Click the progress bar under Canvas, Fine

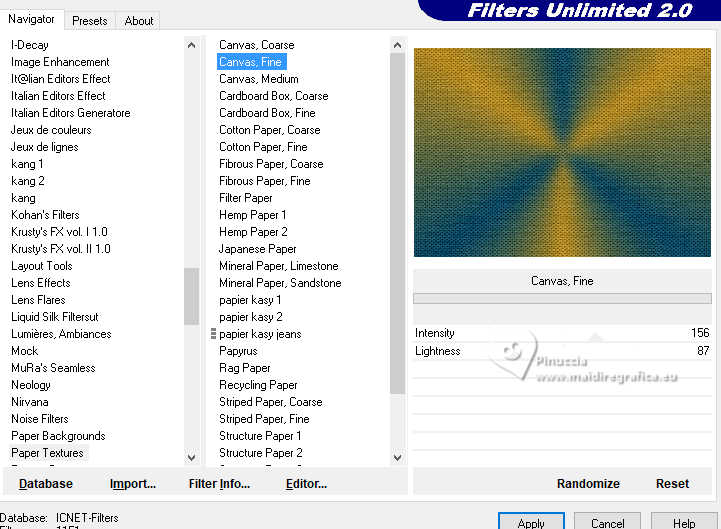[562, 299]
